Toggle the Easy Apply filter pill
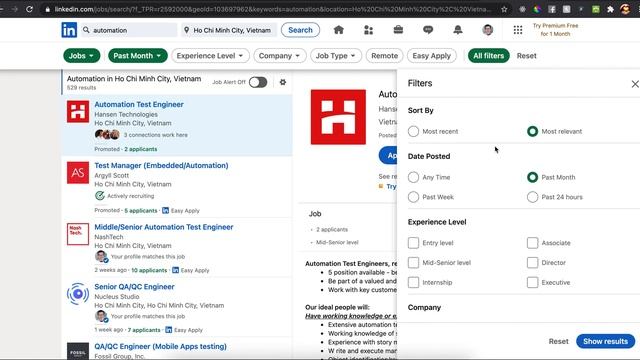The image size is (640, 360). click(x=431, y=56)
